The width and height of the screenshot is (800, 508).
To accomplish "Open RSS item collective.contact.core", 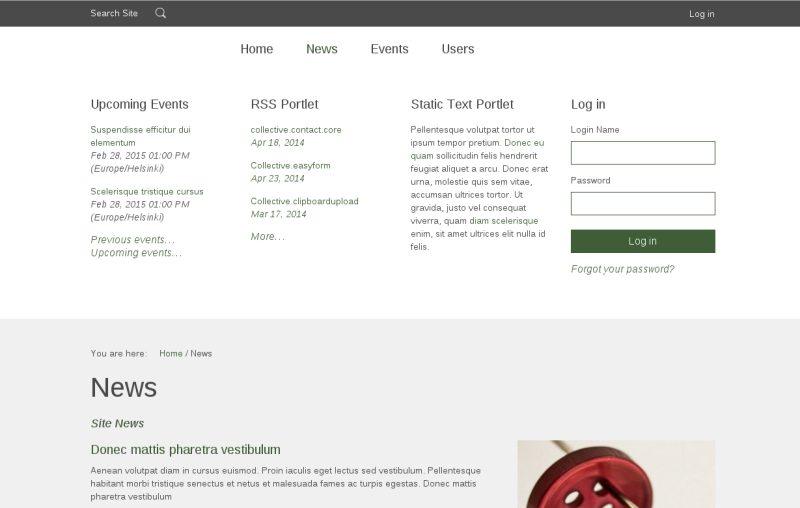I will pyautogui.click(x=296, y=130).
